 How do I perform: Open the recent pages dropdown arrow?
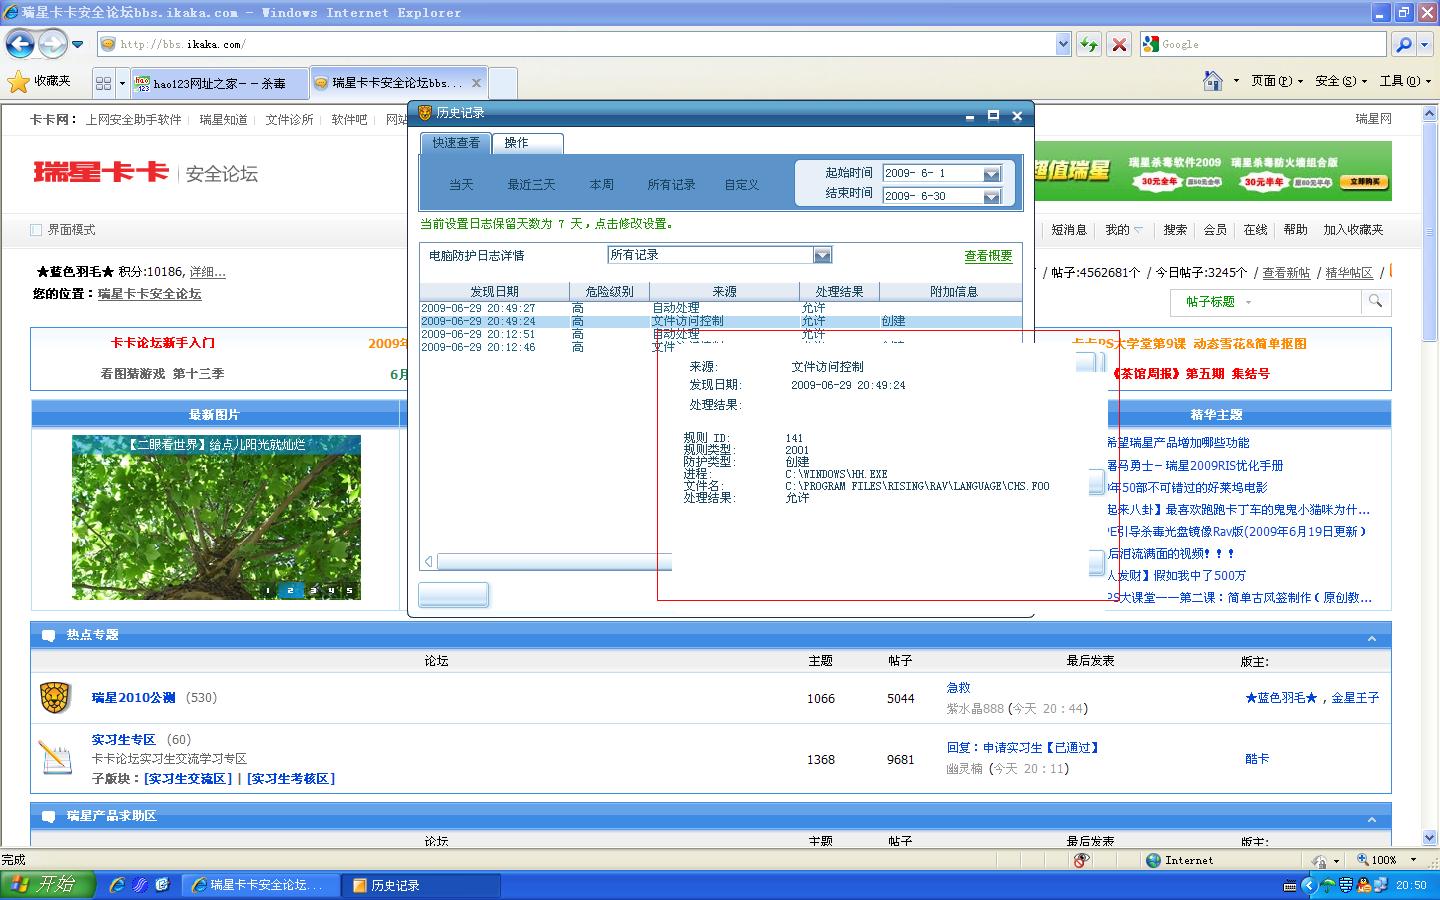[77, 45]
